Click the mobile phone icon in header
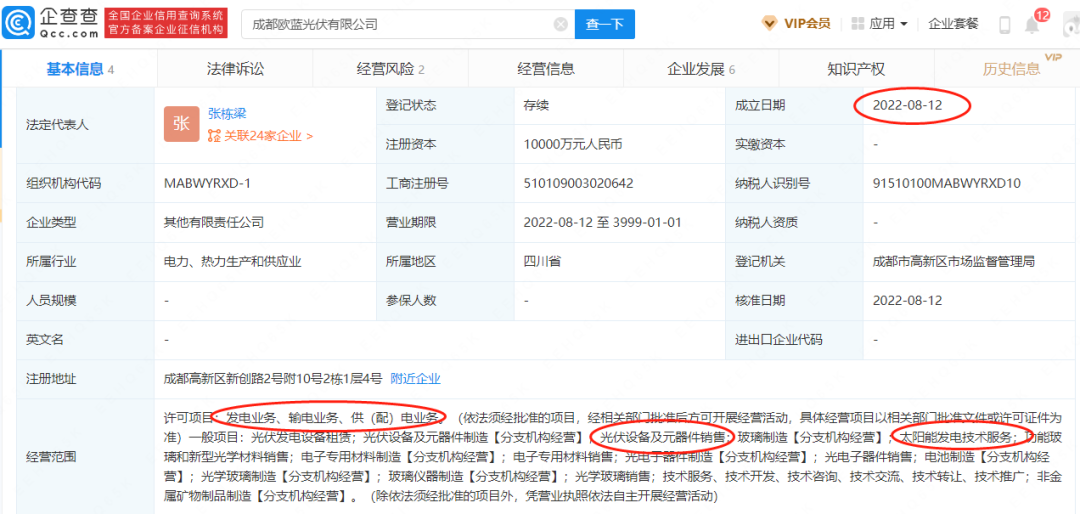Image resolution: width=1080 pixels, height=514 pixels. point(1004,25)
